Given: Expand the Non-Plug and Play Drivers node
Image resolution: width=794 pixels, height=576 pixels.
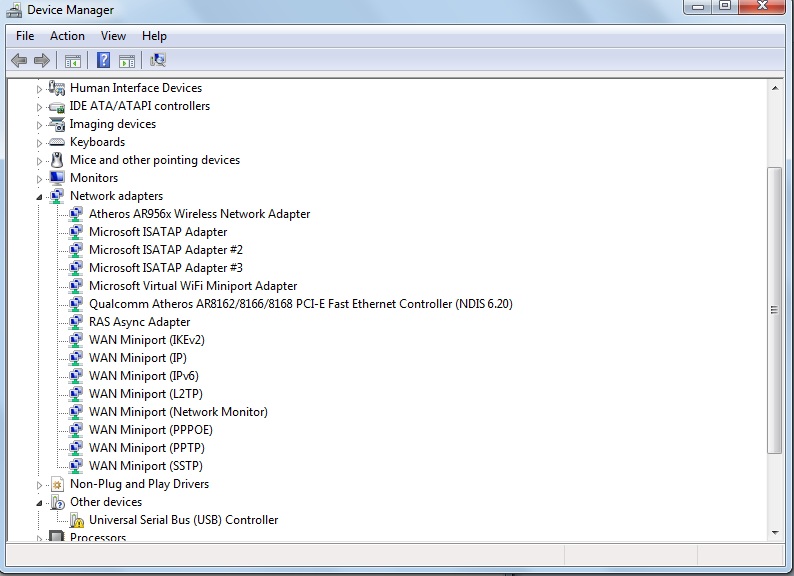Looking at the screenshot, I should (x=39, y=485).
